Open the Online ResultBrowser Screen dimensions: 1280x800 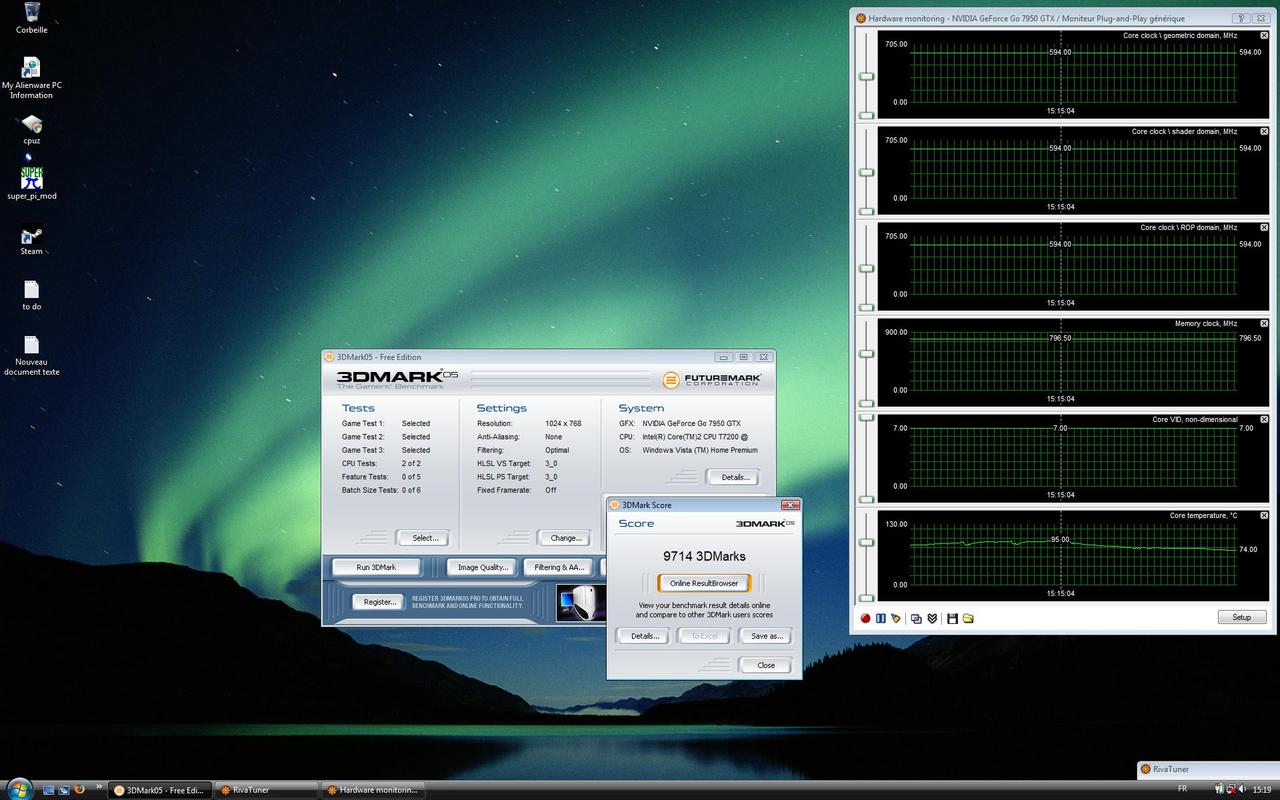tap(704, 583)
